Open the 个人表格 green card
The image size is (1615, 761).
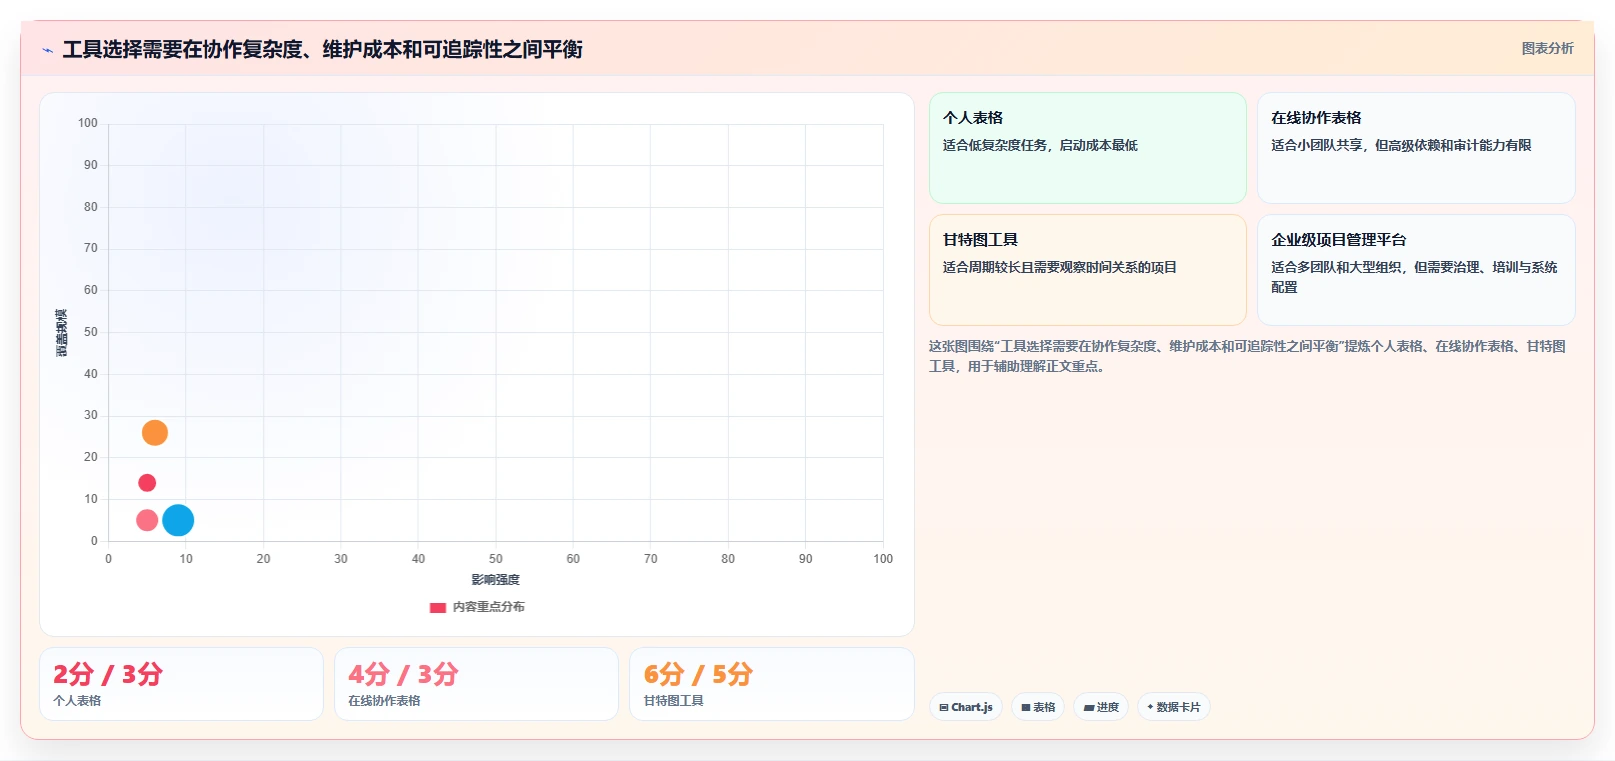pos(1088,148)
